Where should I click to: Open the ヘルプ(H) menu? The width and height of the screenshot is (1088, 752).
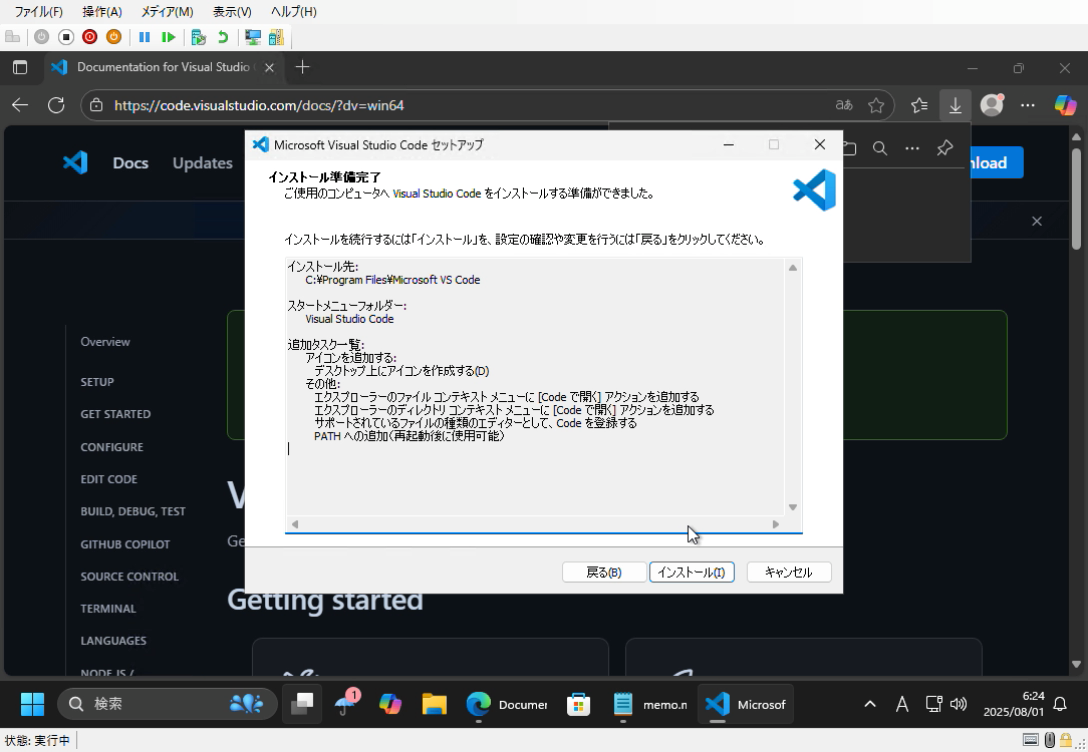[x=294, y=12]
